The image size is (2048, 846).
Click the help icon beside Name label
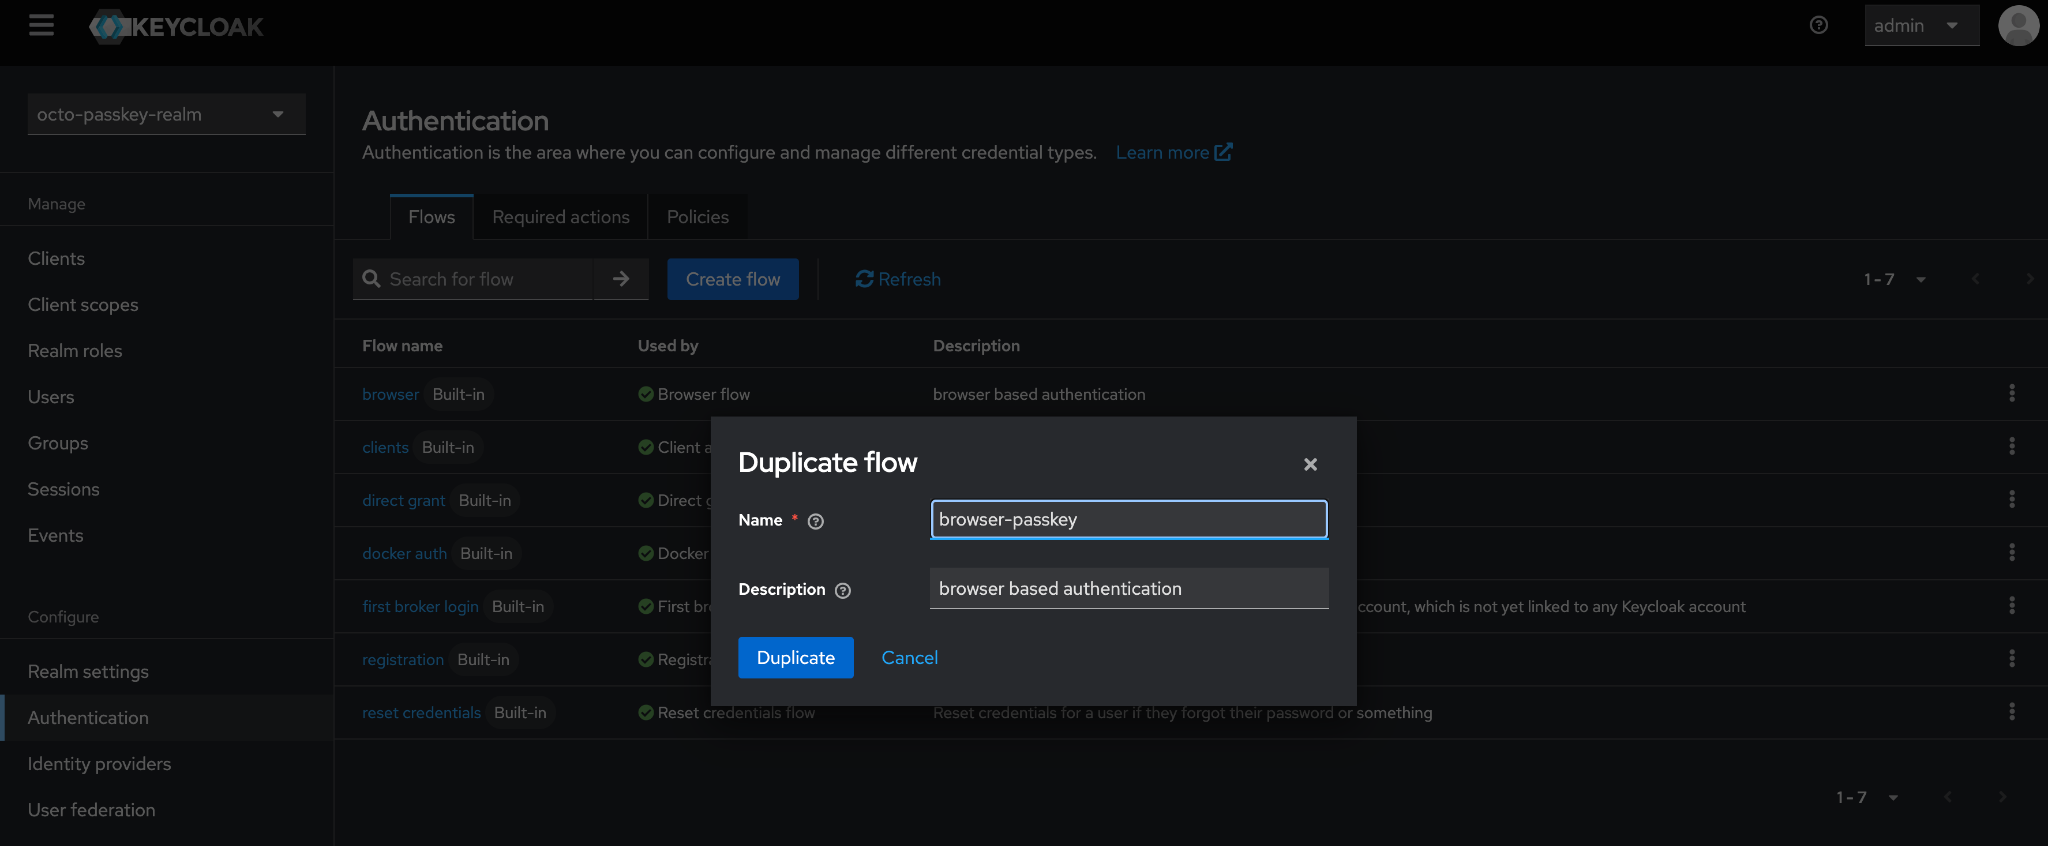(816, 521)
